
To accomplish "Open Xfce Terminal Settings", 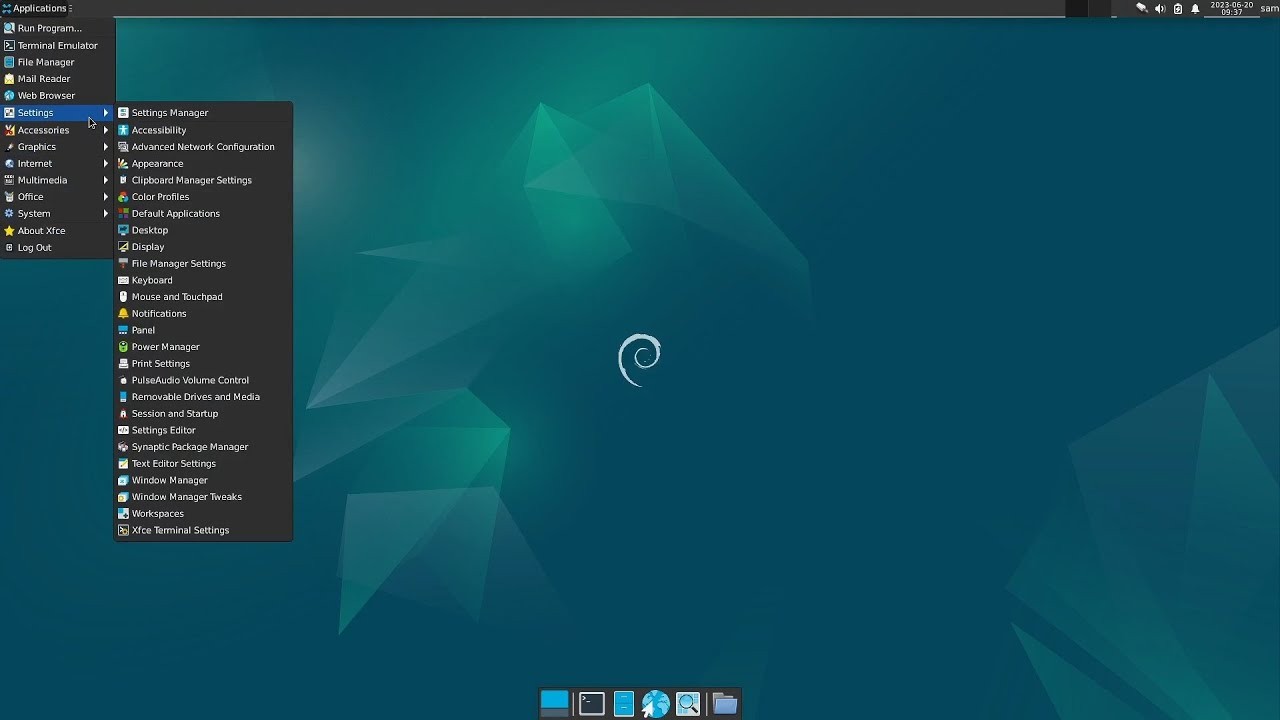I will click(x=204, y=530).
